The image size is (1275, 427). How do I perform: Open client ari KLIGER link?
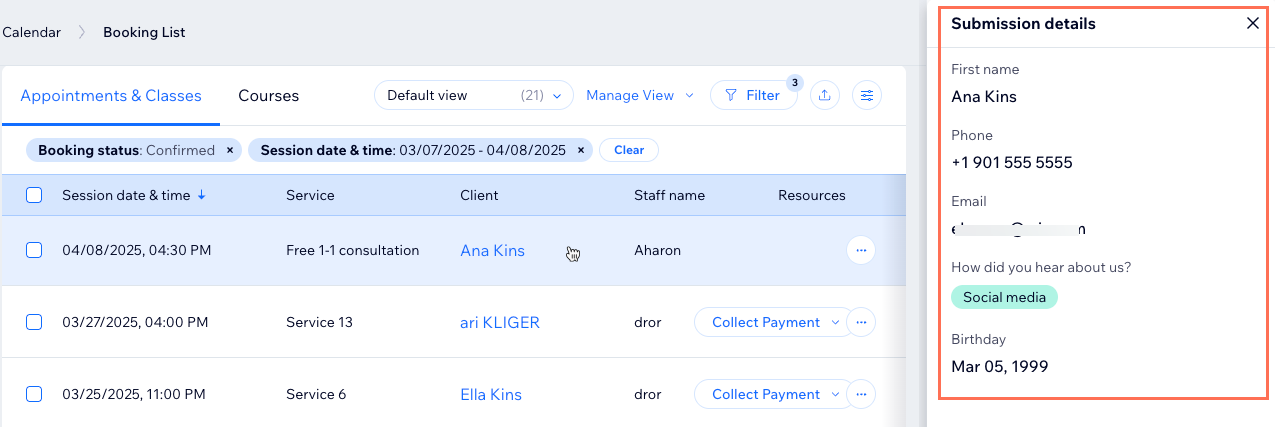pyautogui.click(x=500, y=322)
